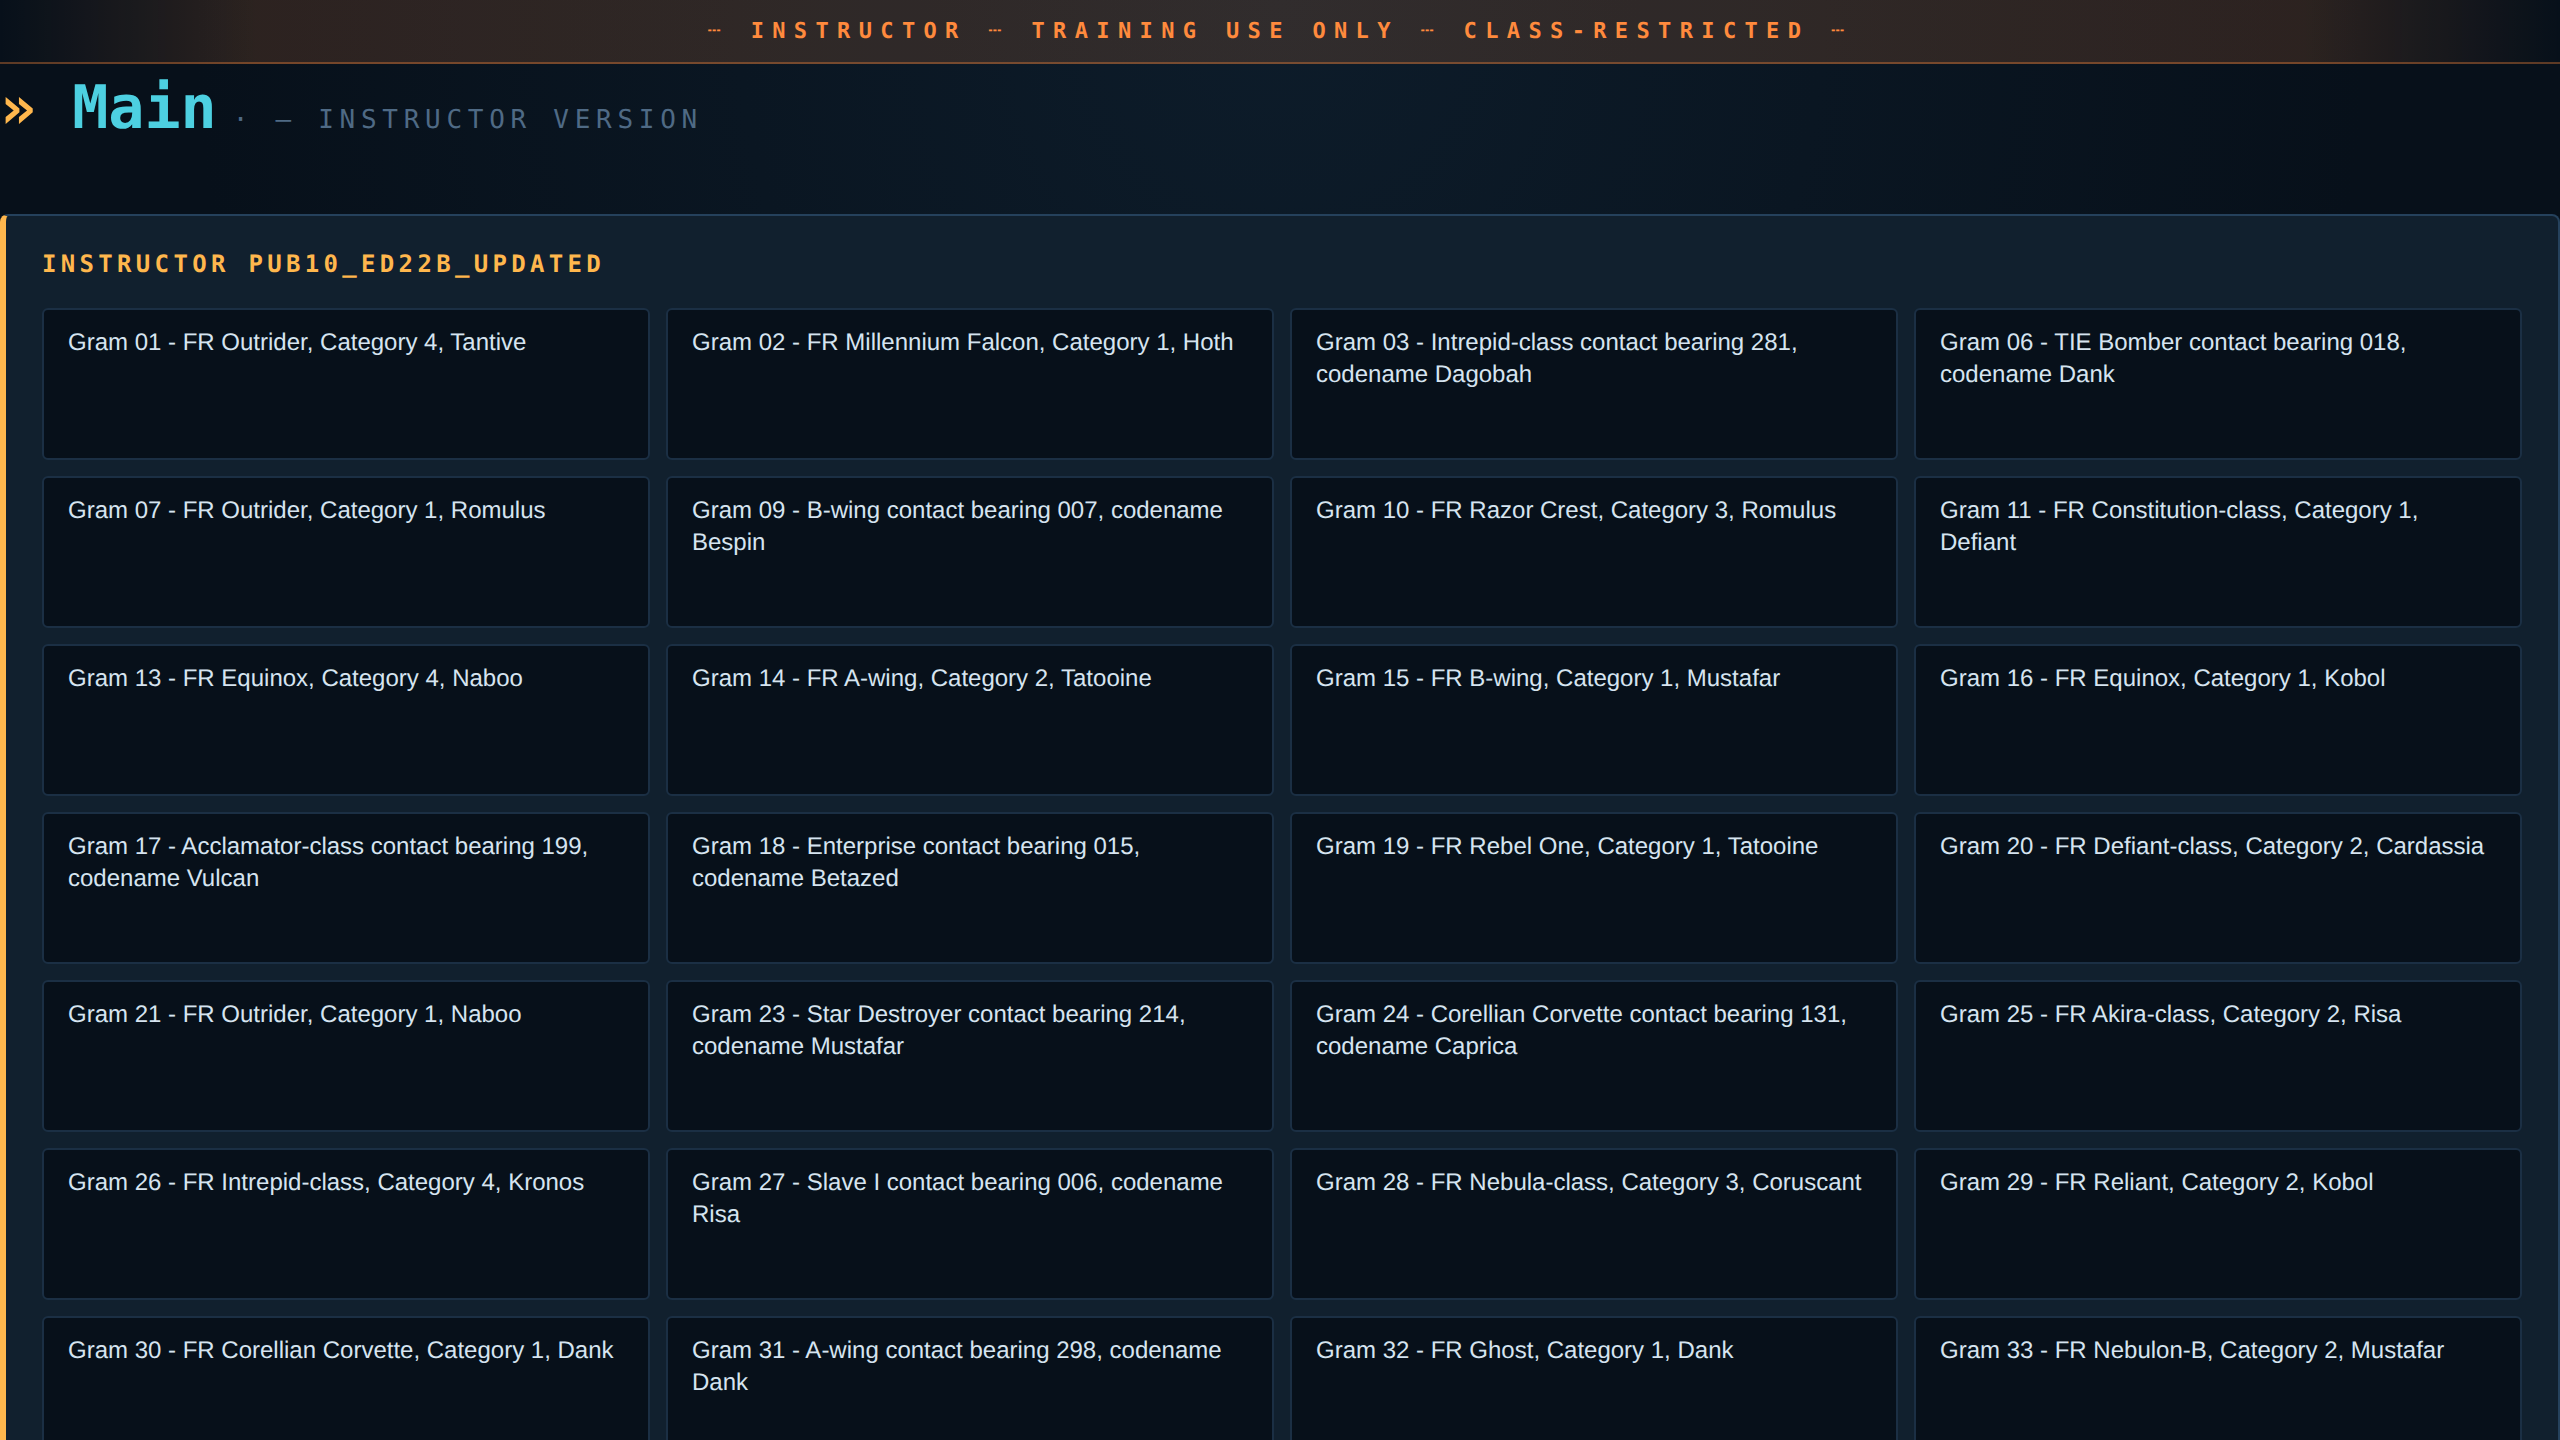Open Gram 06 TIE Bomber contact card
The image size is (2560, 1440).
click(x=2218, y=384)
